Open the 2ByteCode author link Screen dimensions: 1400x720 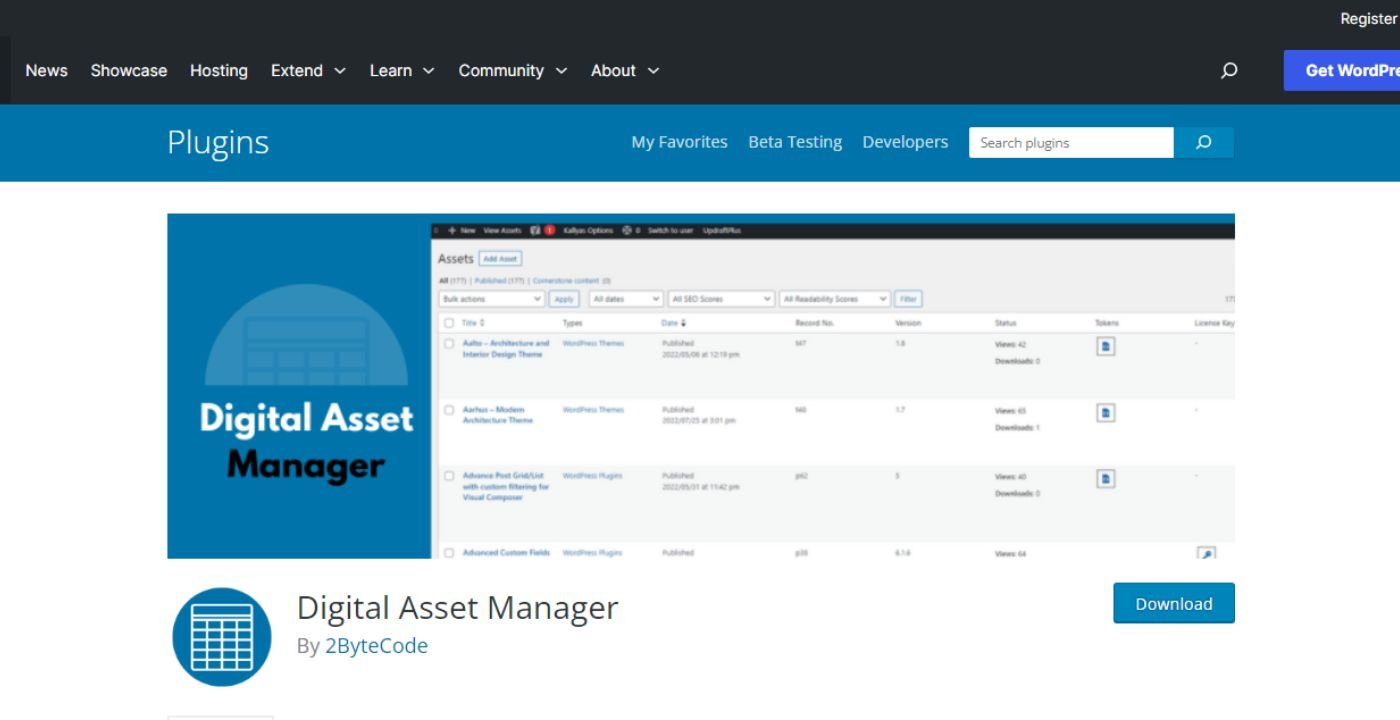(x=376, y=646)
